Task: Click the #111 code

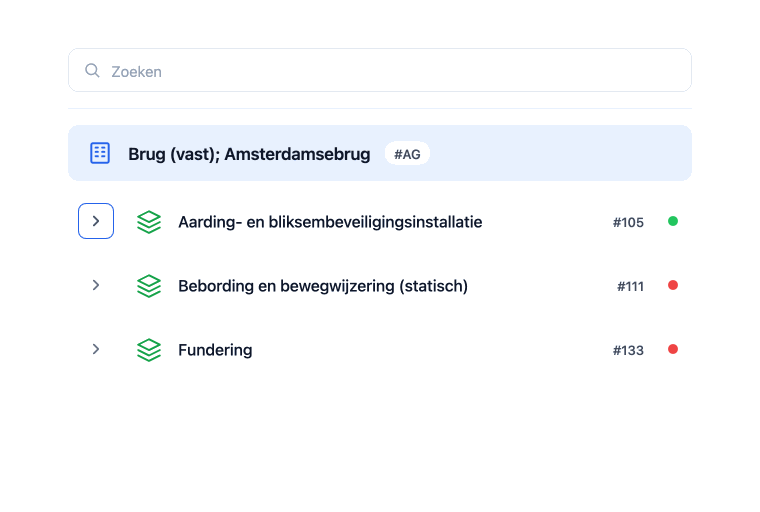Action: (631, 287)
